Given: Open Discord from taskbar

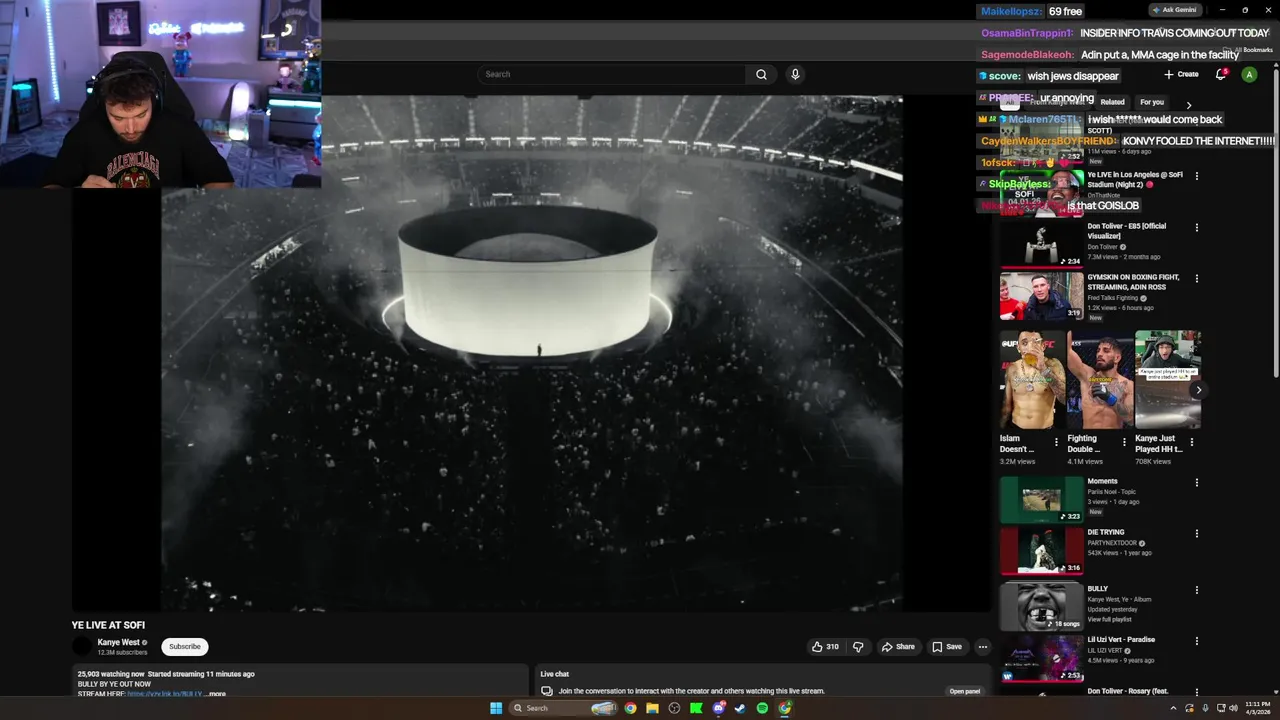Looking at the screenshot, I should coord(718,708).
